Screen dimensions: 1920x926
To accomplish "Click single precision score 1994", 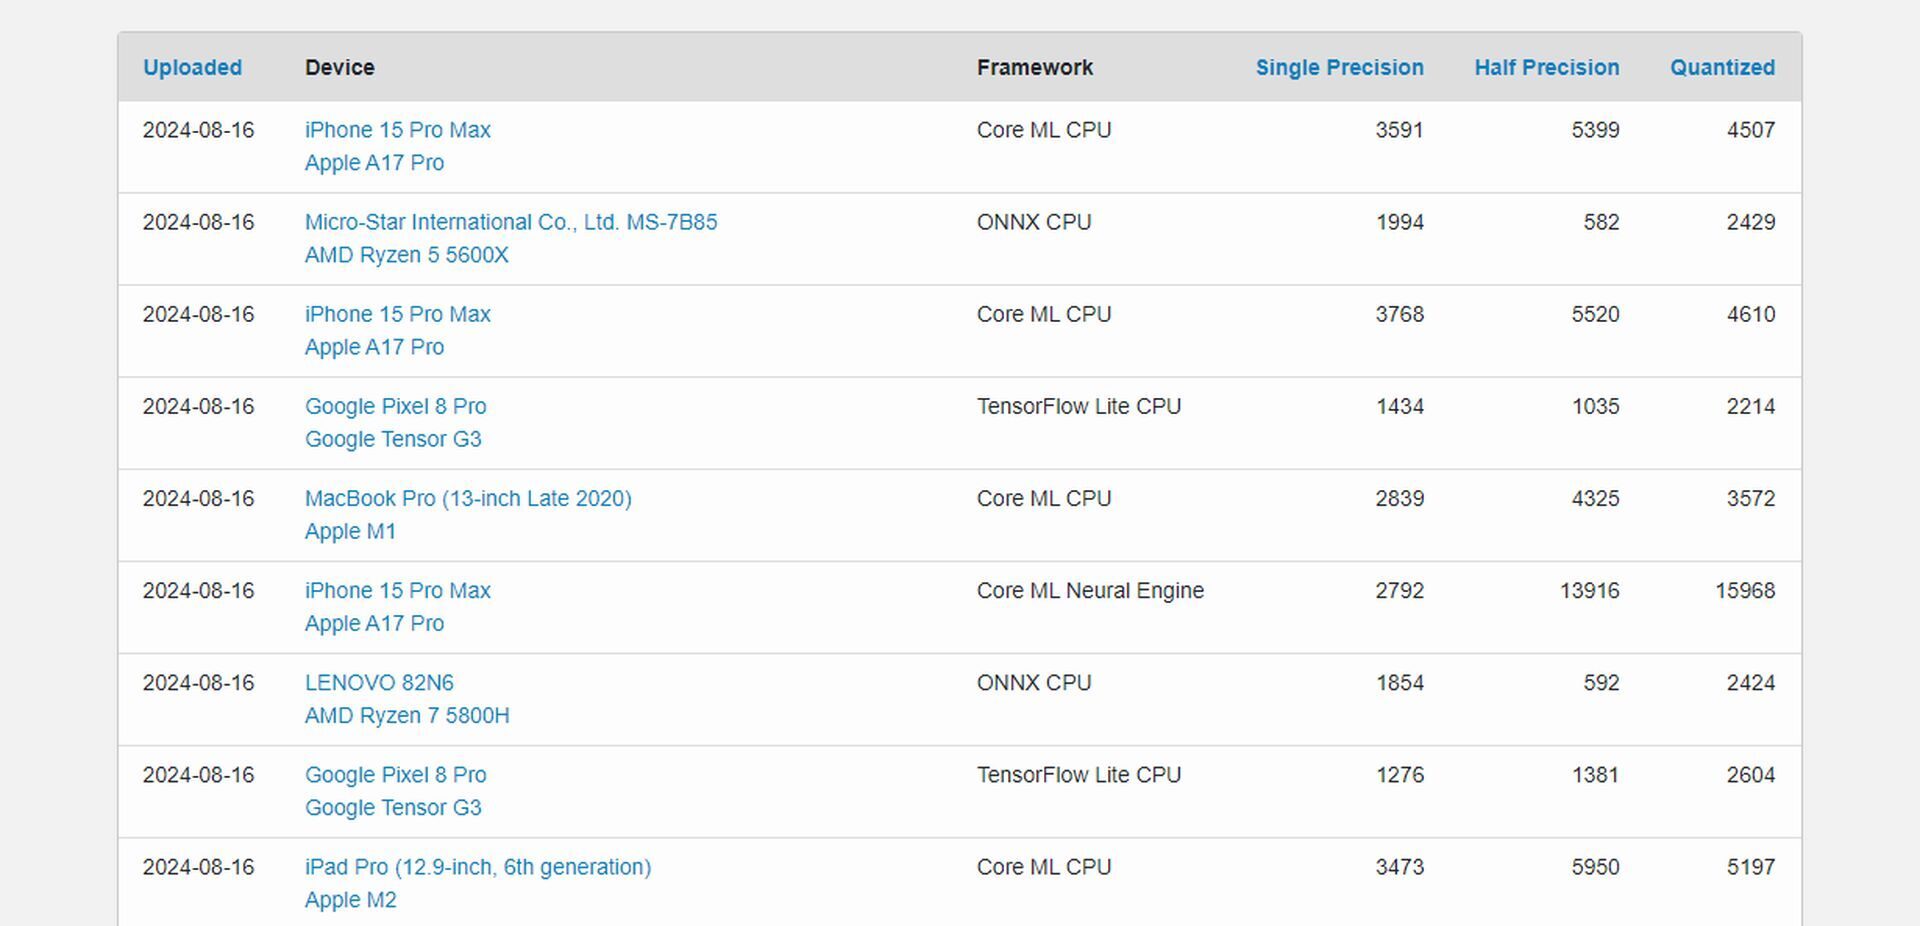I will click(1400, 222).
